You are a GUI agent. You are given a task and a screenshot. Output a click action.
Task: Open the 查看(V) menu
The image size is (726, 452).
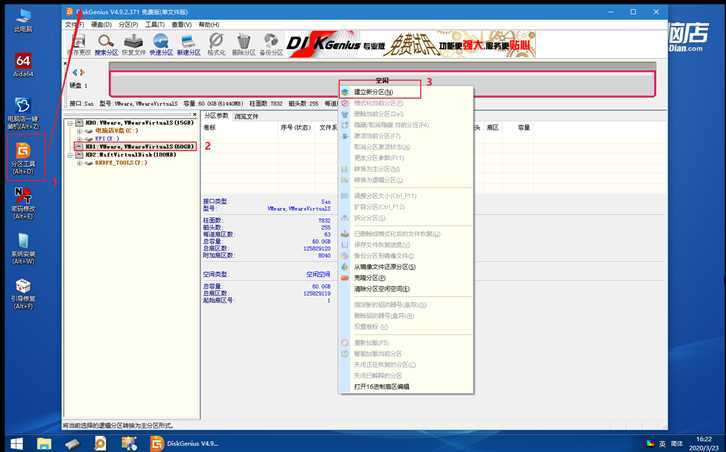coord(182,25)
